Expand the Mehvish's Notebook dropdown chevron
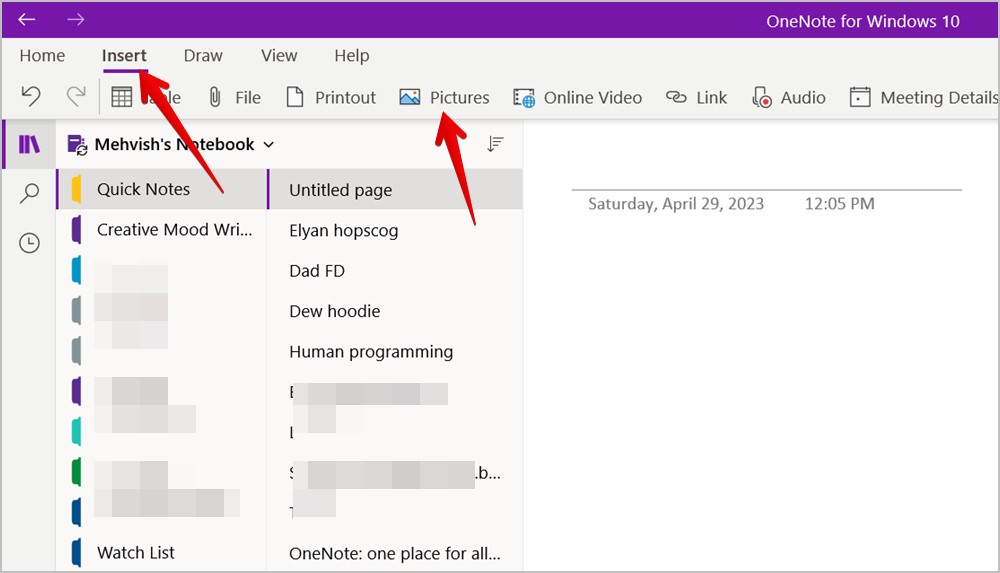The width and height of the screenshot is (1000, 573). (x=269, y=145)
